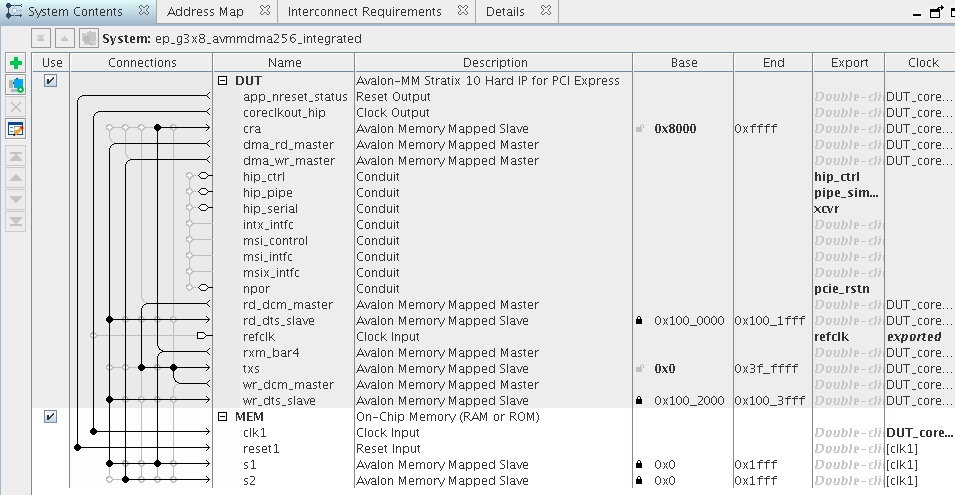Image resolution: width=955 pixels, height=495 pixels.
Task: Click the remove (X) icon in left toolbar
Action: click(16, 107)
